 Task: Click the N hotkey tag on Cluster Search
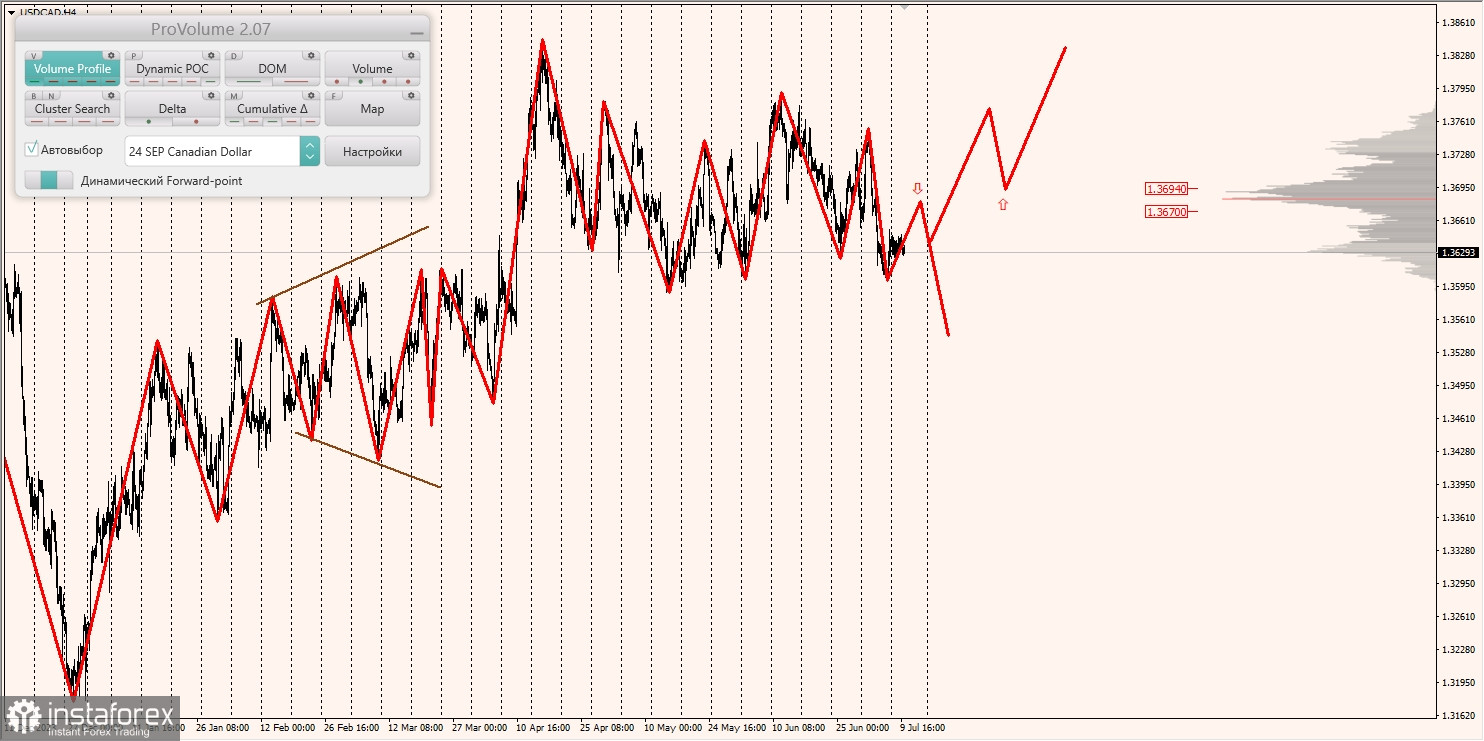click(x=51, y=96)
